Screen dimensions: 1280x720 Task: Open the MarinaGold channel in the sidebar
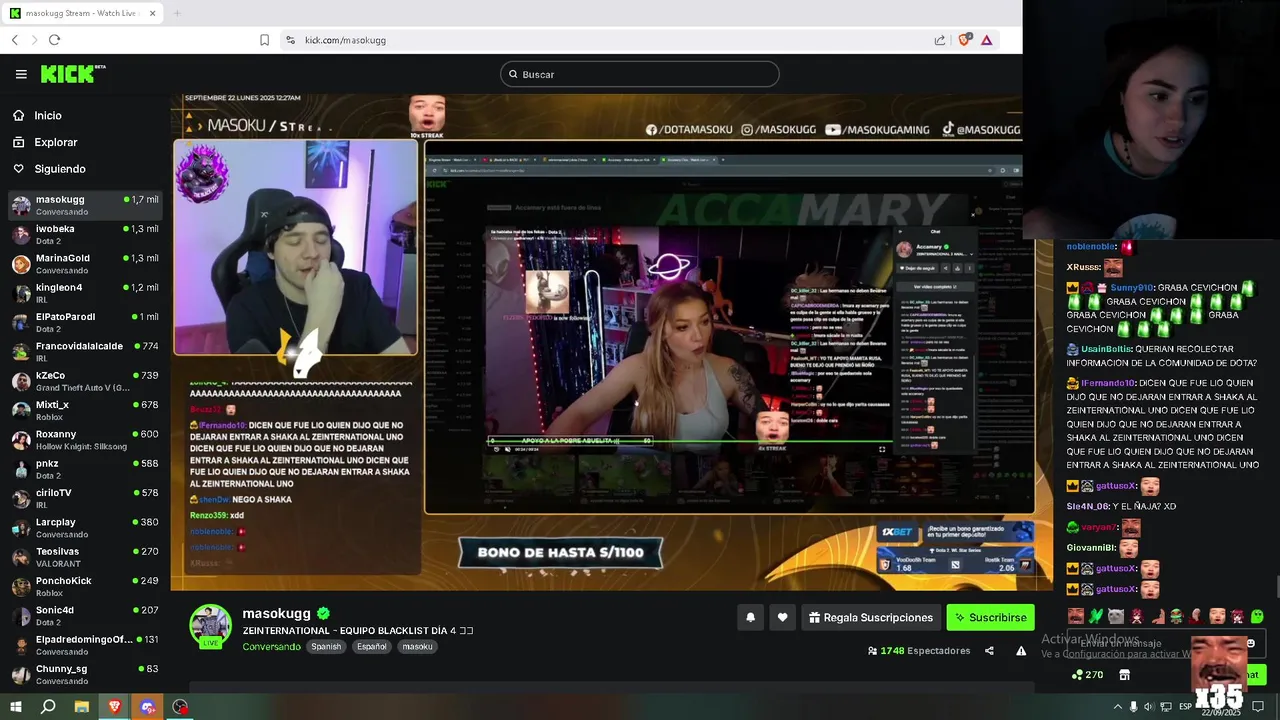tap(85, 264)
